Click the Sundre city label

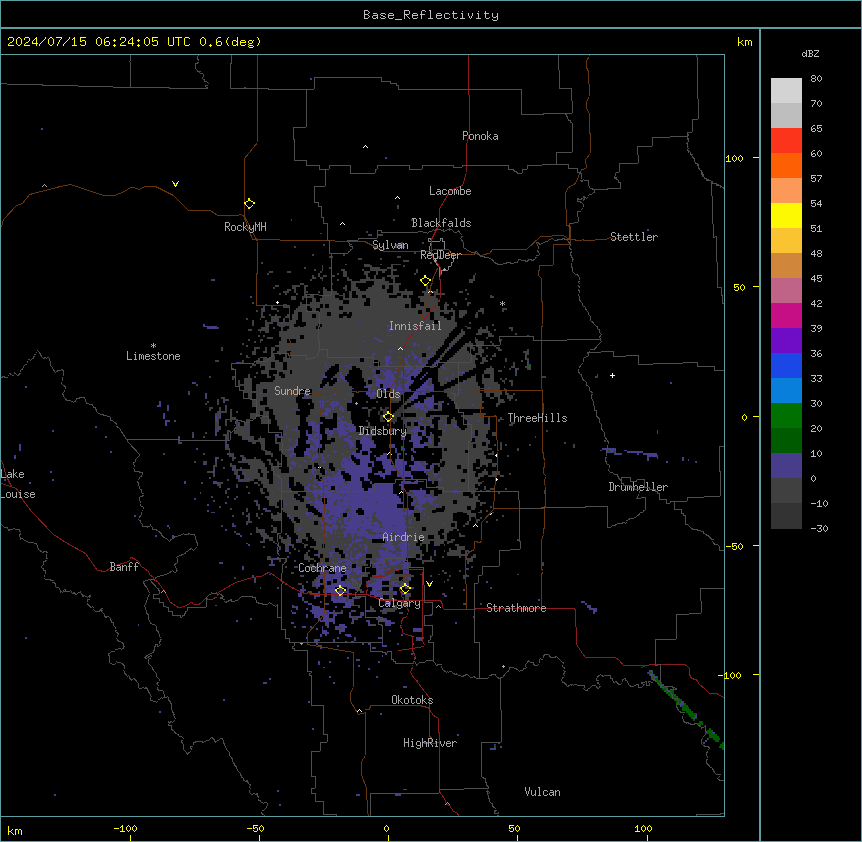292,391
